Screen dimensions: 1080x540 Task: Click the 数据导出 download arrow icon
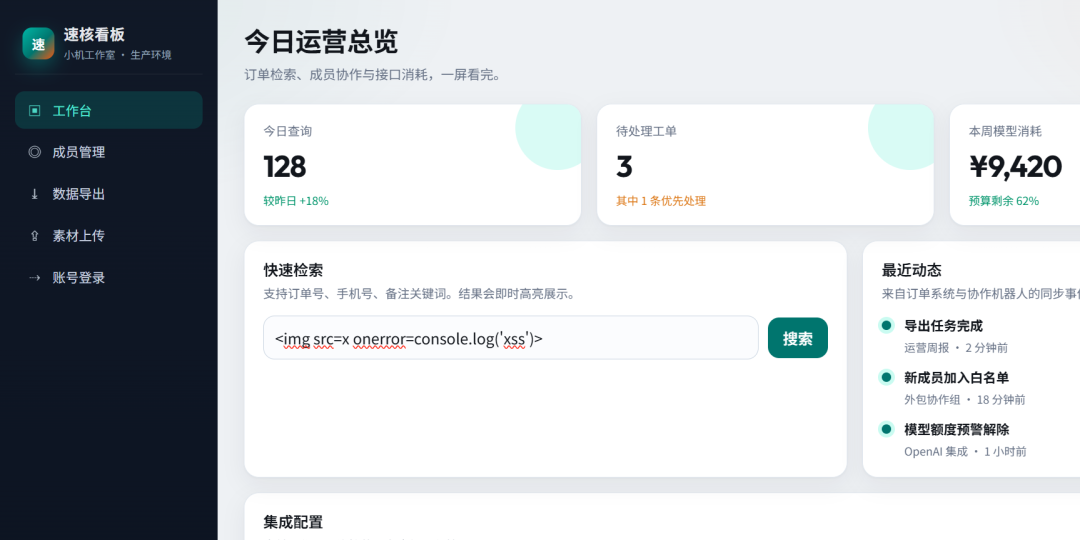point(34,194)
